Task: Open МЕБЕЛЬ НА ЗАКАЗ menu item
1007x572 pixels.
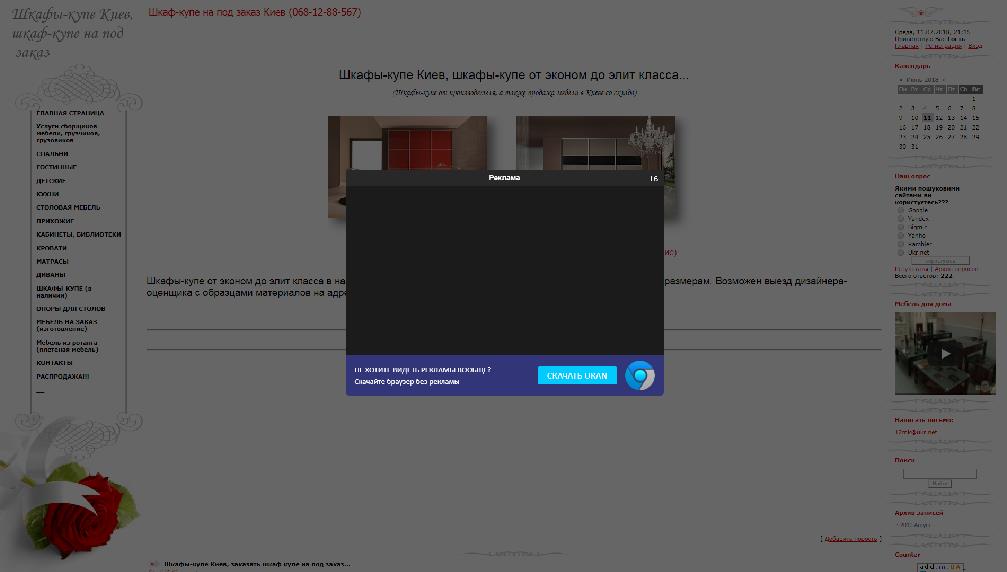Action: [67, 325]
